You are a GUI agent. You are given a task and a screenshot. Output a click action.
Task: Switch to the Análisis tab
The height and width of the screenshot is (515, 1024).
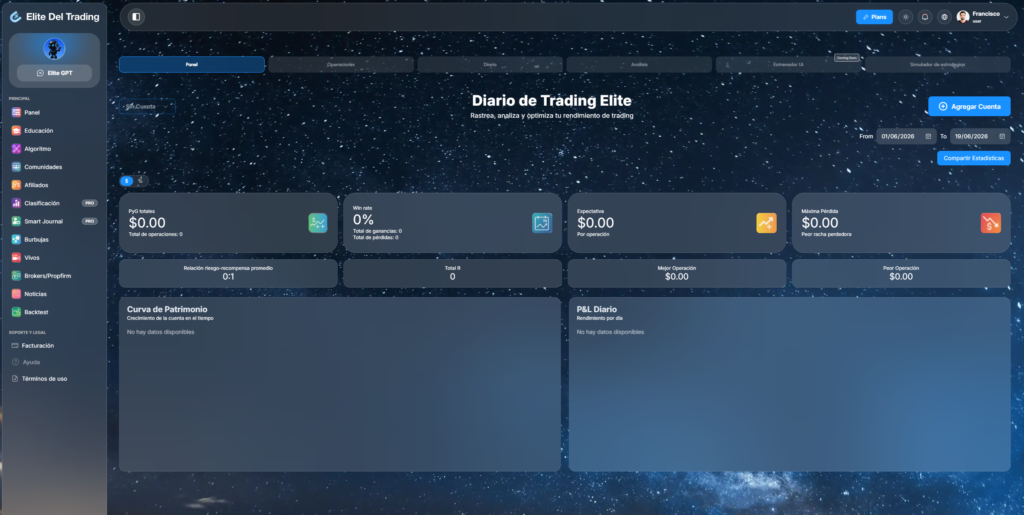coord(639,65)
